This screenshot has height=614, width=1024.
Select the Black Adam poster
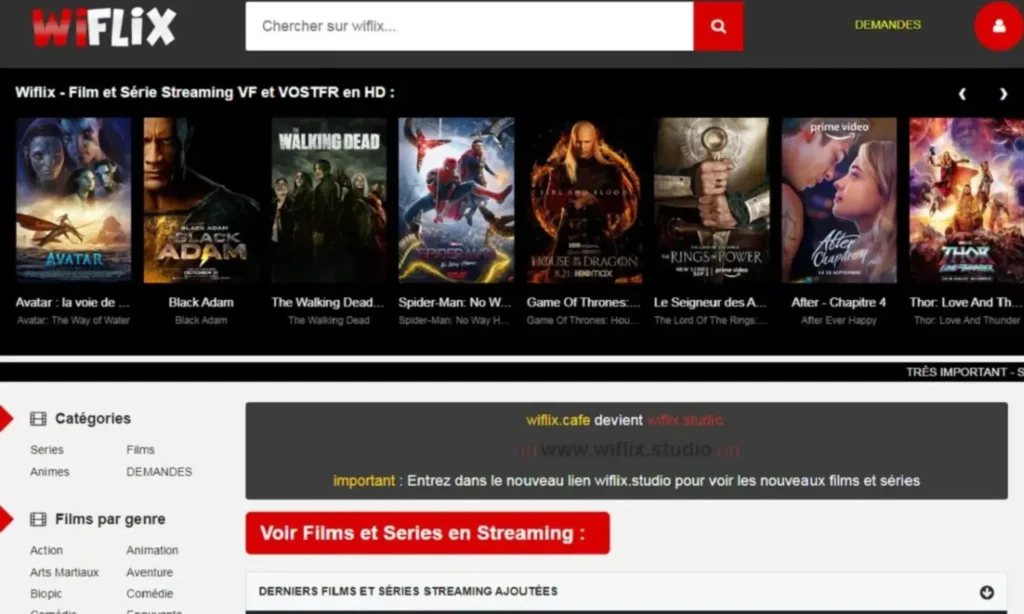click(202, 200)
